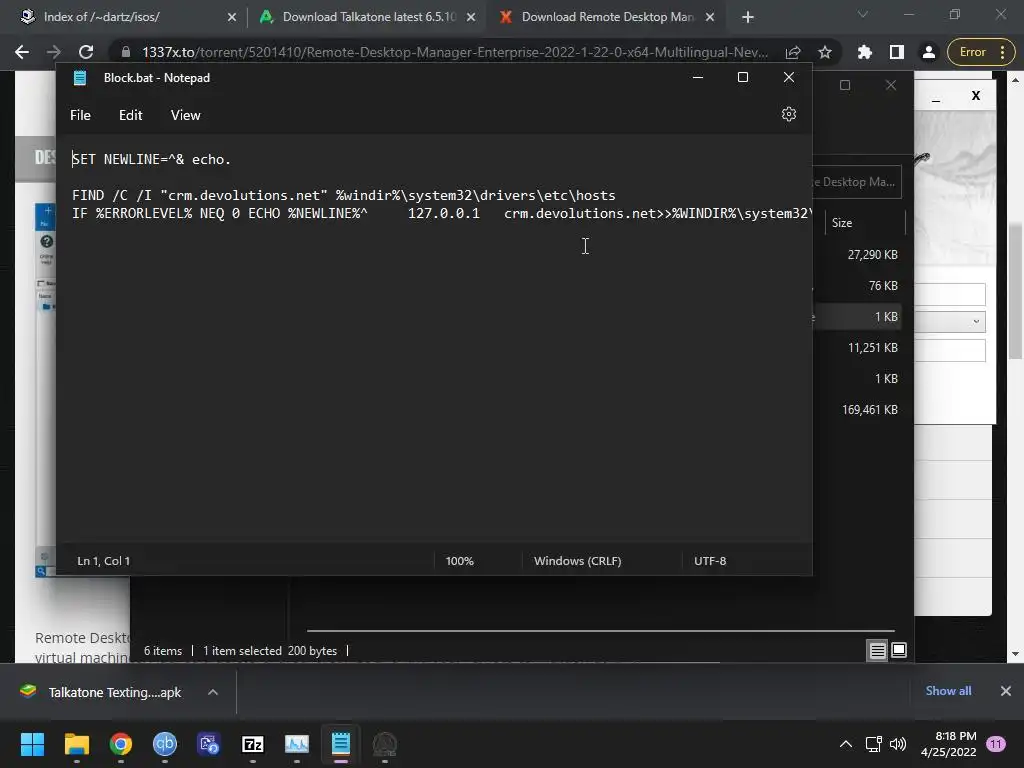
Task: Open volume control from tray
Action: click(898, 744)
